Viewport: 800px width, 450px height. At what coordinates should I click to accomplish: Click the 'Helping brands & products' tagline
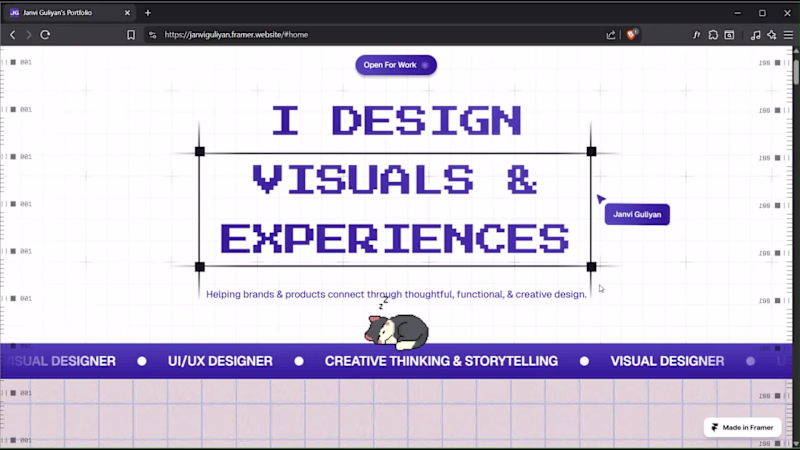(396, 294)
